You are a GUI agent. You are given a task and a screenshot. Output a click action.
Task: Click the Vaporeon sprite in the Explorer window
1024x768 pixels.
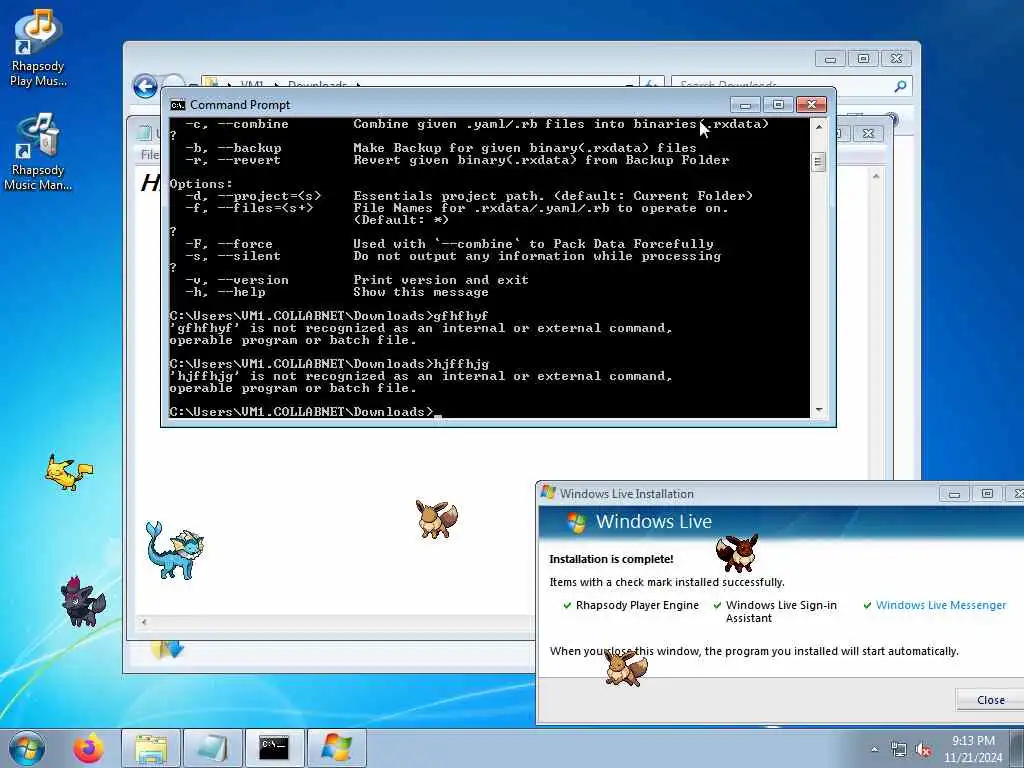tap(174, 550)
